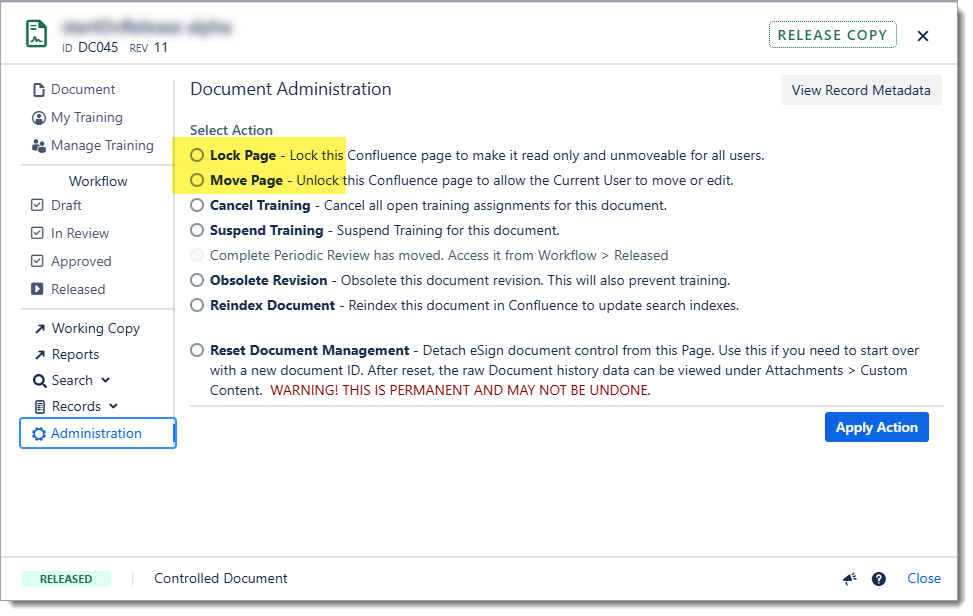
Task: Click the Close link at bottom right
Action: pos(923,579)
